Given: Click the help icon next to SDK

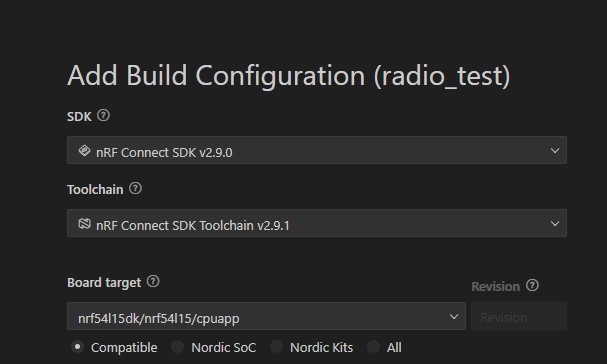Looking at the screenshot, I should 103,115.
